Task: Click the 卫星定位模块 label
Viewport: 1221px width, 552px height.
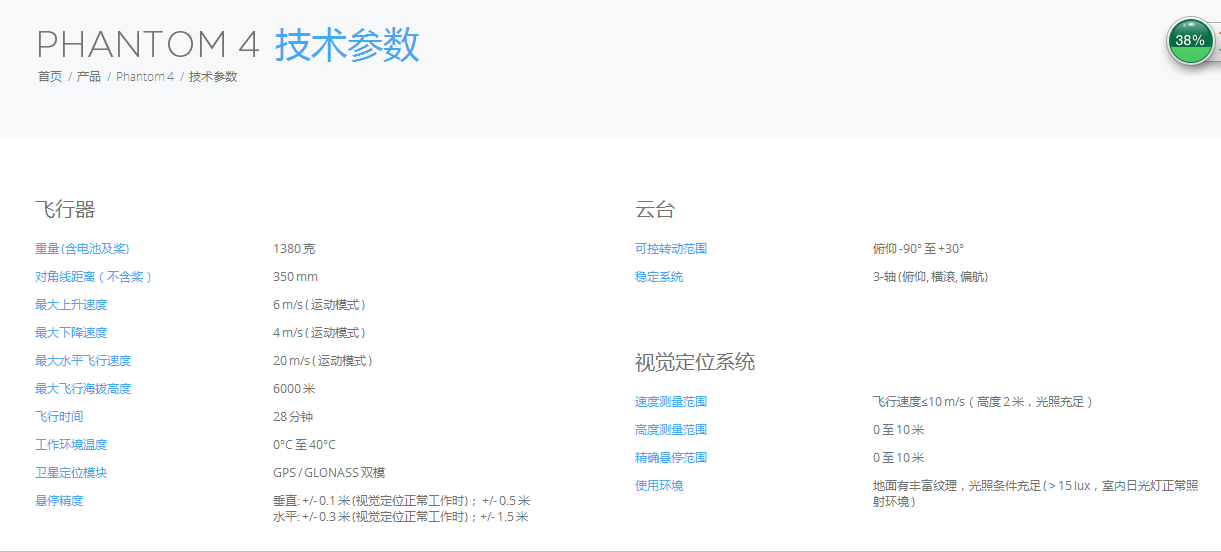Action: pyautogui.click(x=71, y=473)
